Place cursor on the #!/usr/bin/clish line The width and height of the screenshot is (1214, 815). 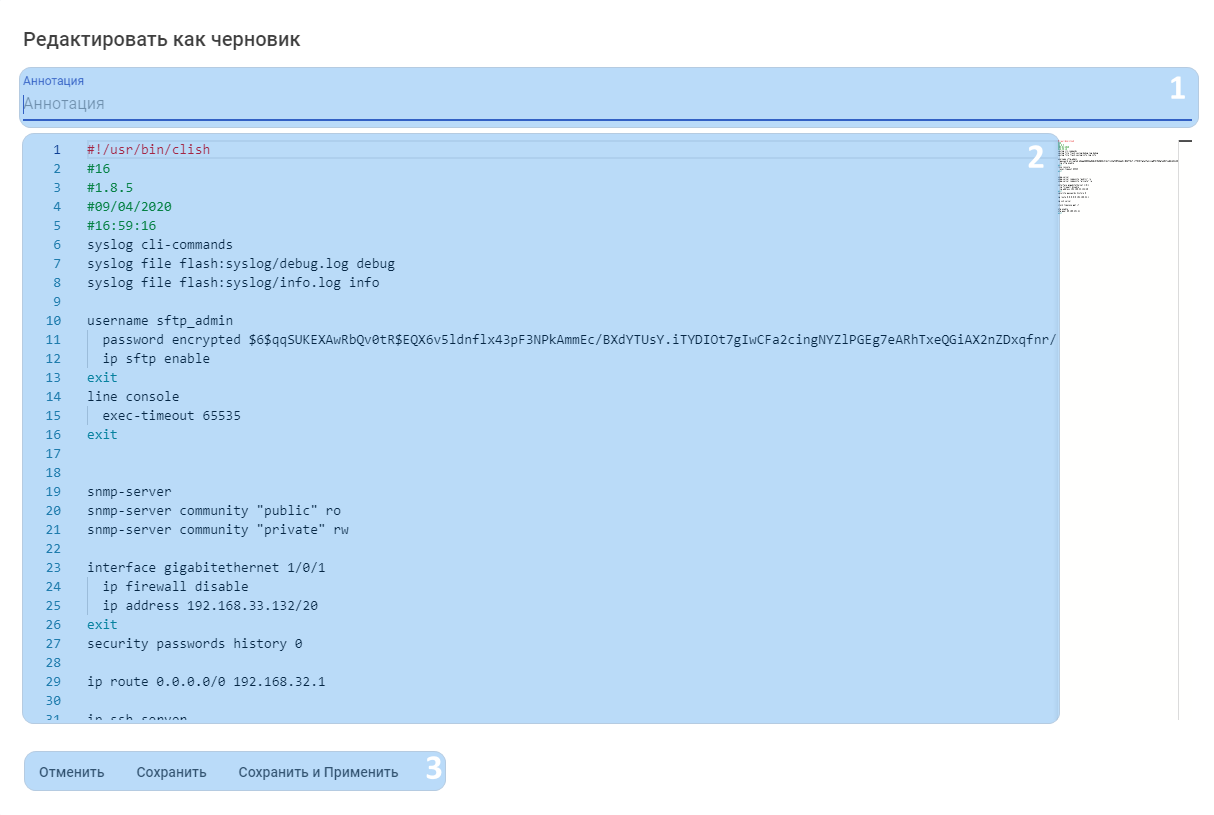(x=148, y=150)
